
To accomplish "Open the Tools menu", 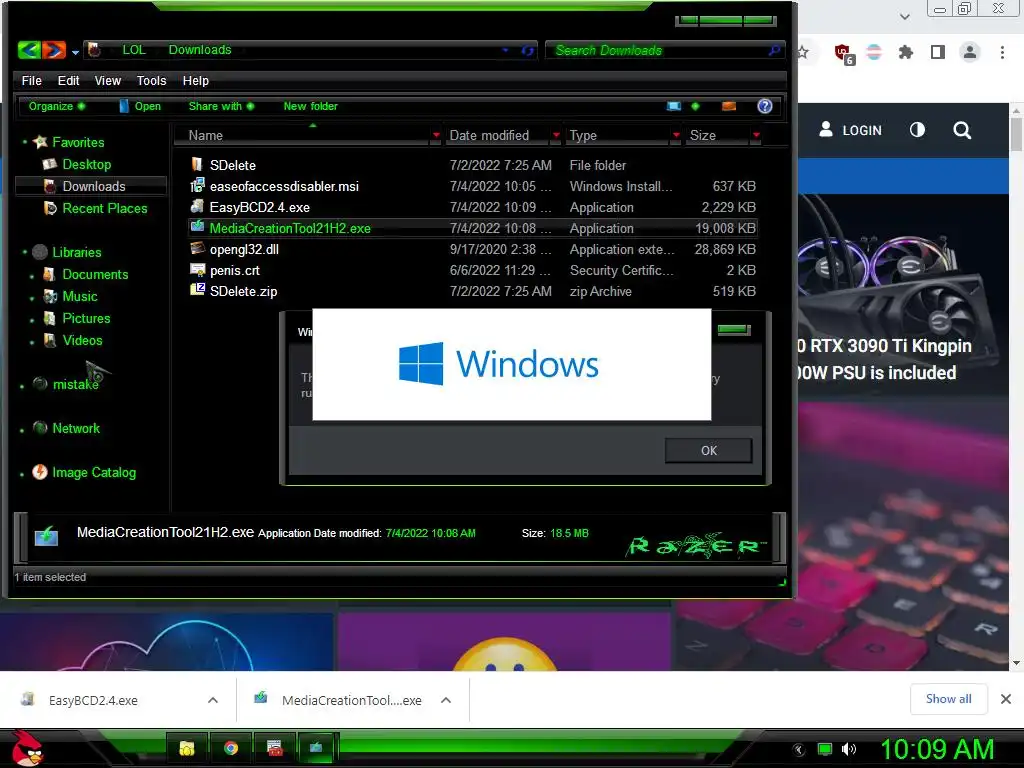I will [x=152, y=80].
